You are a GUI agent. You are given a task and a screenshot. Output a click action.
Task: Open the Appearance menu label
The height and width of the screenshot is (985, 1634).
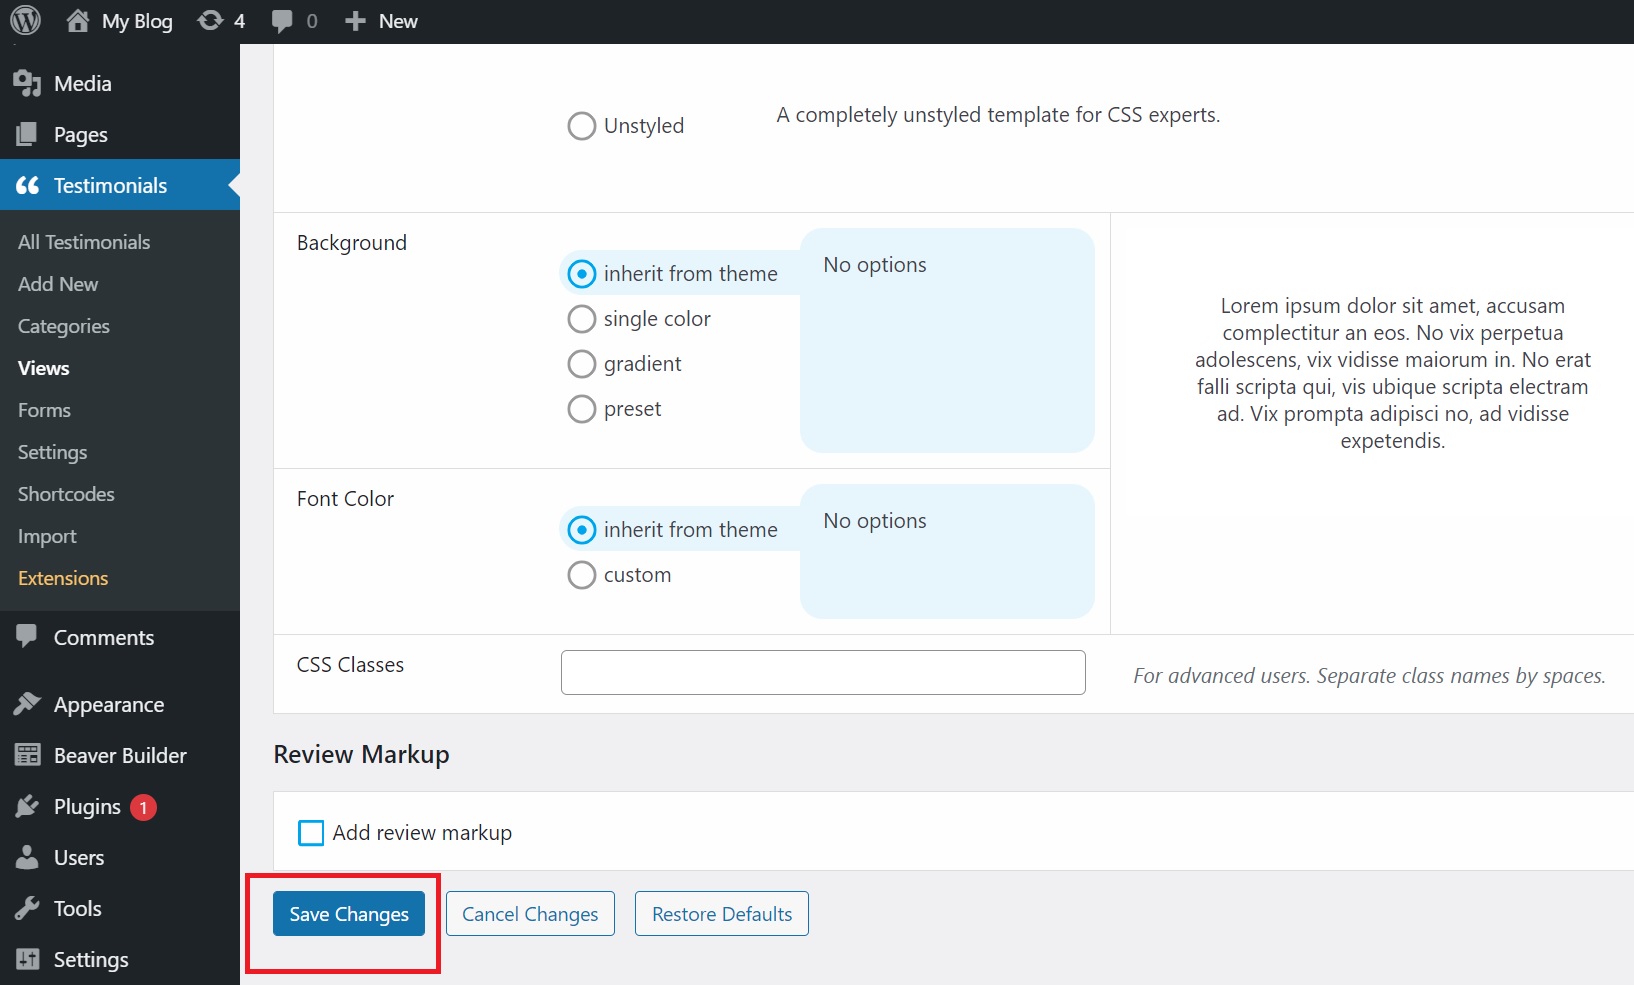click(109, 705)
